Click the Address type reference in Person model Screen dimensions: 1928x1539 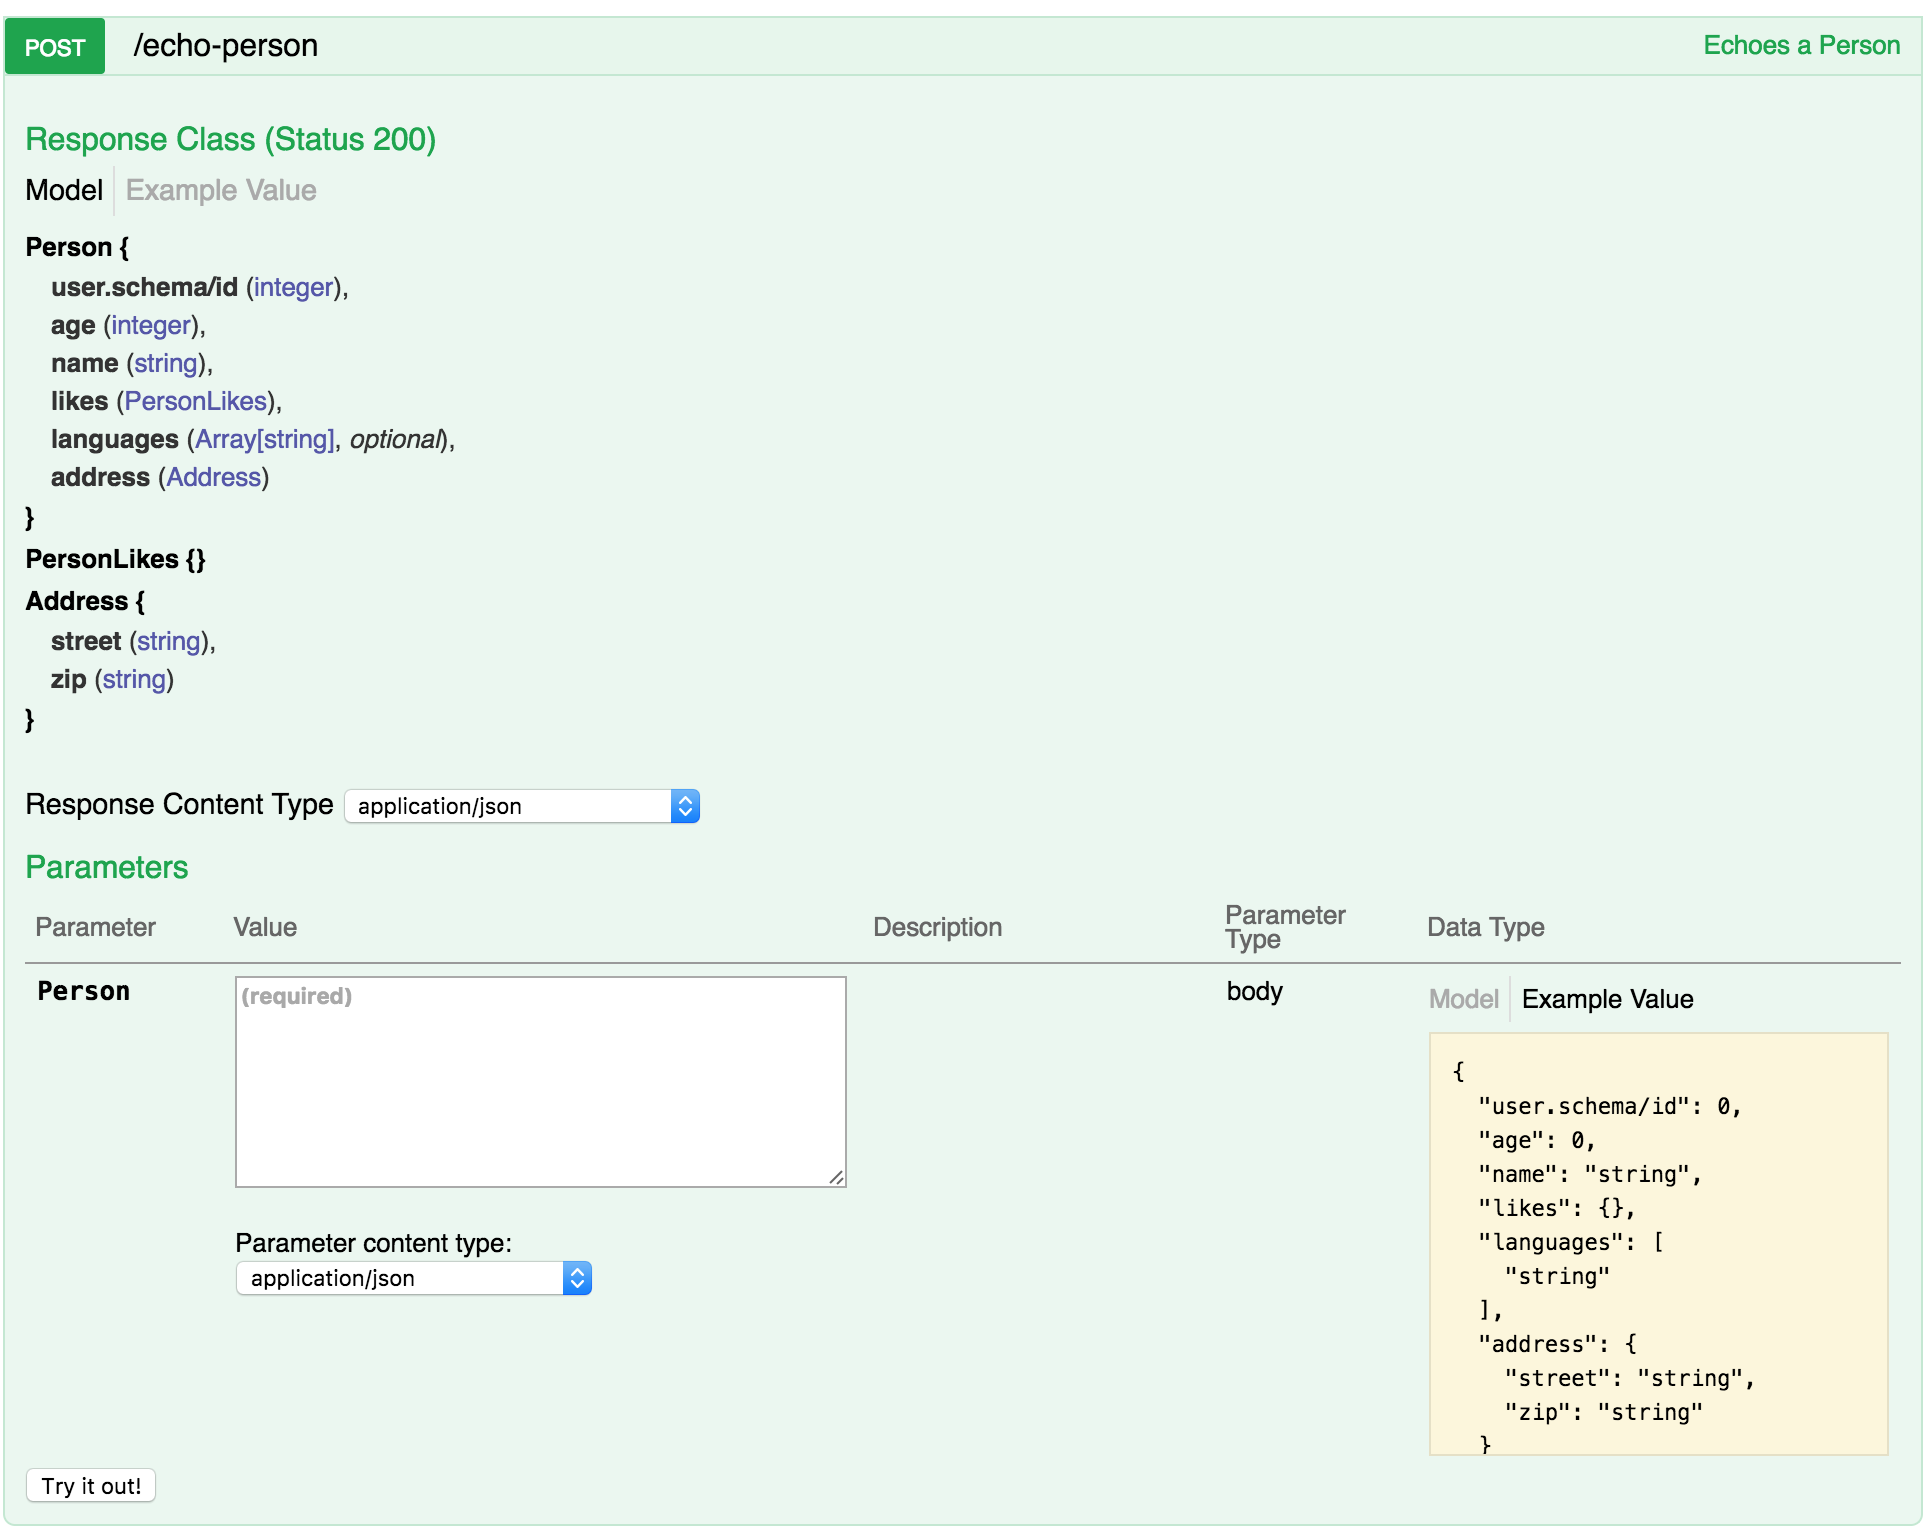(213, 477)
